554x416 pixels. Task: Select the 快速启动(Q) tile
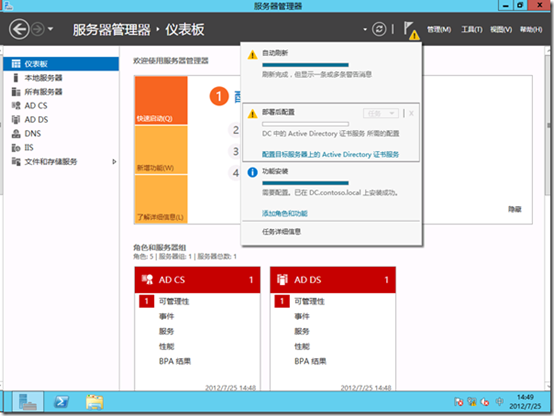pos(161,100)
